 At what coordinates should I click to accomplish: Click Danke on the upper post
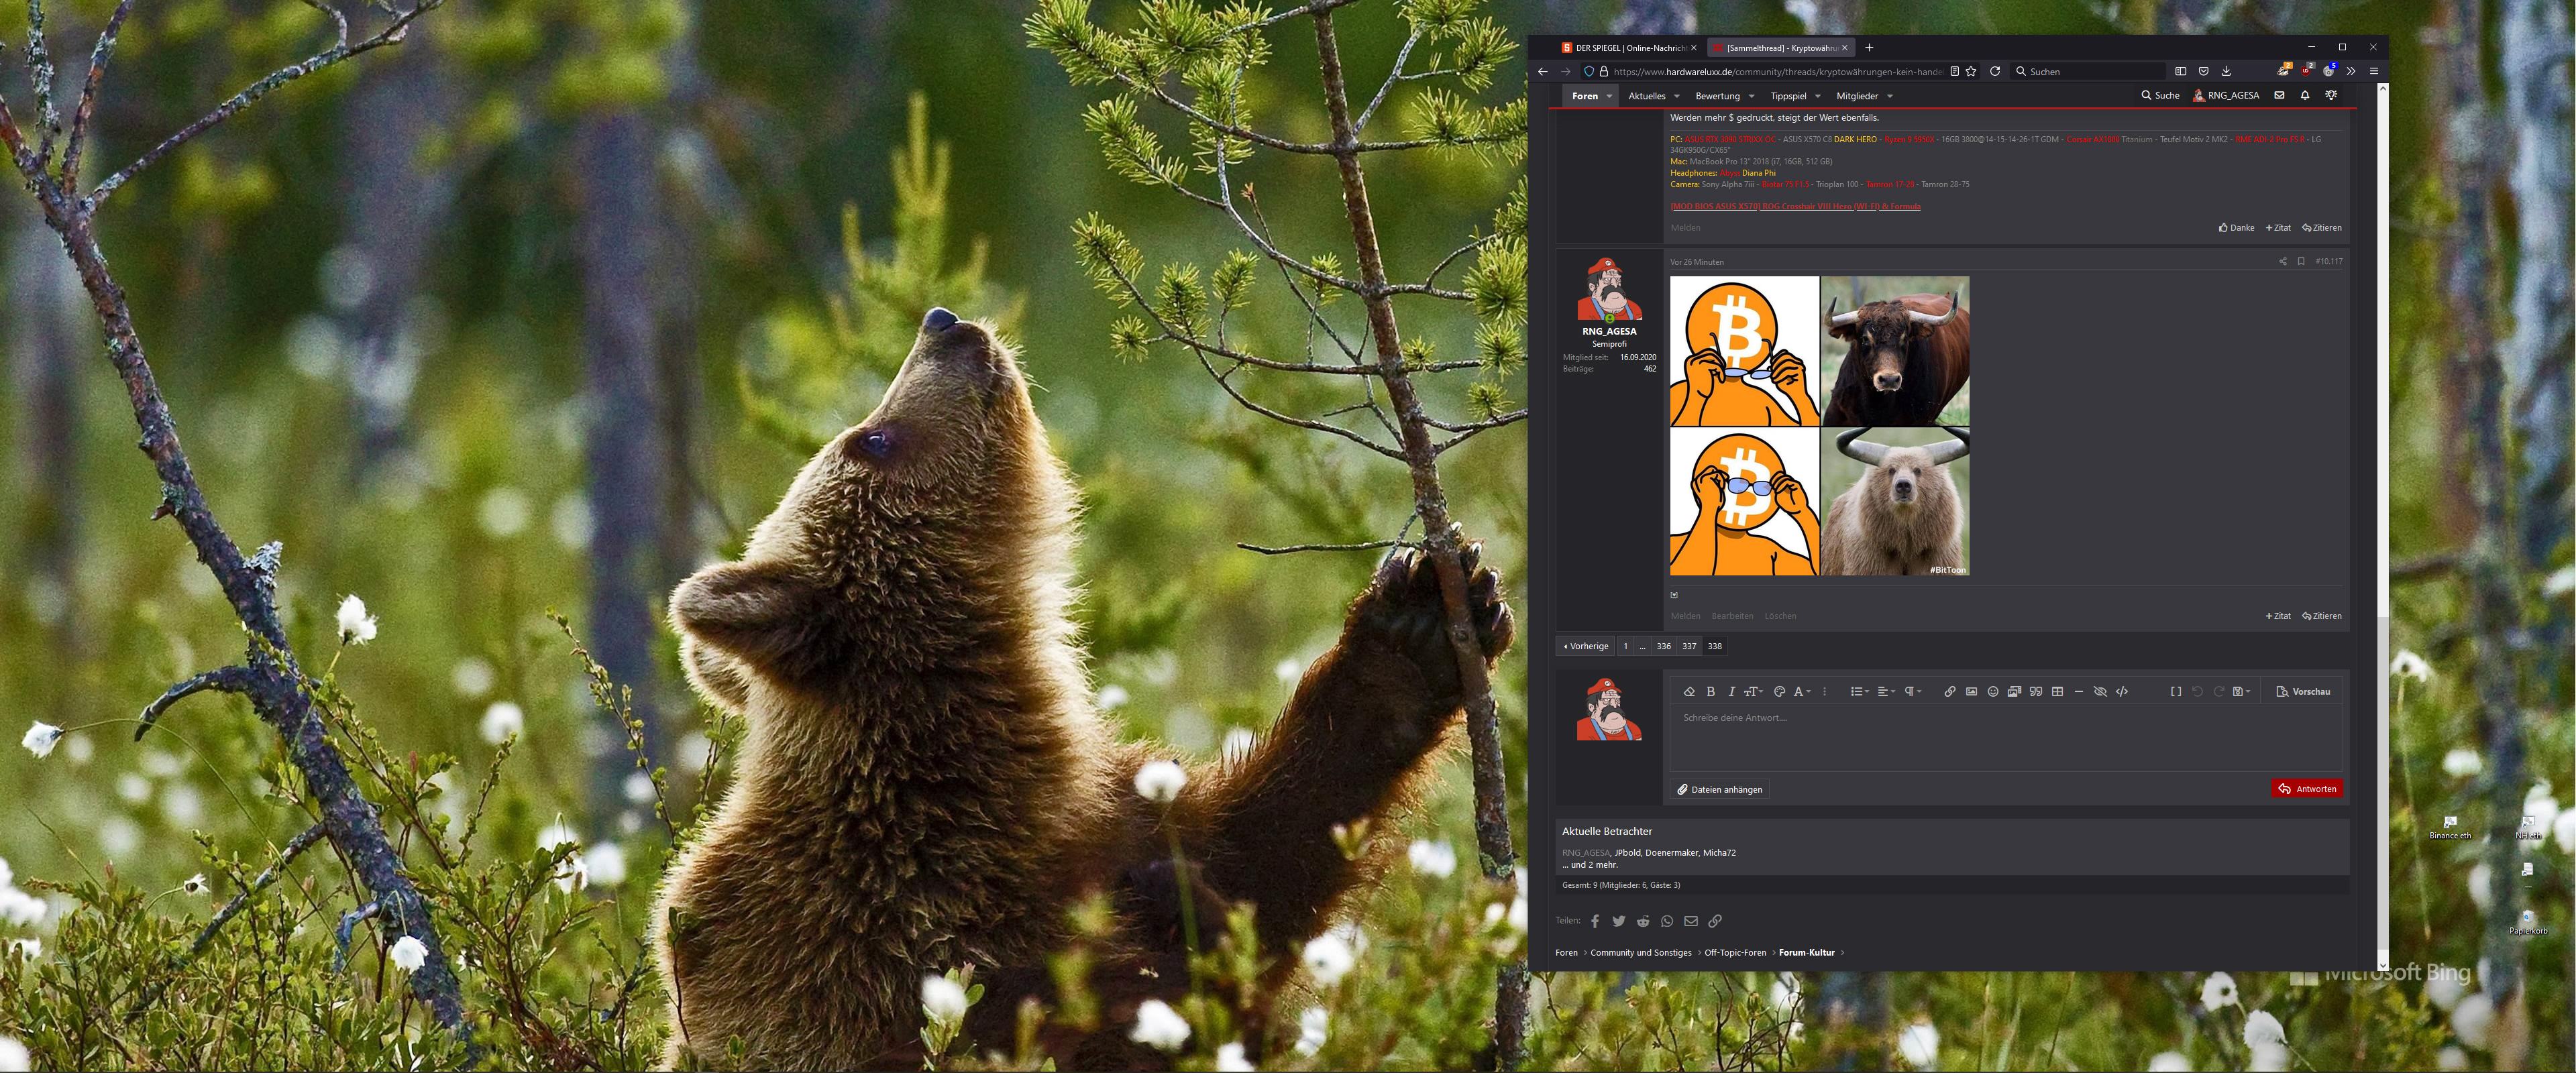(2237, 227)
